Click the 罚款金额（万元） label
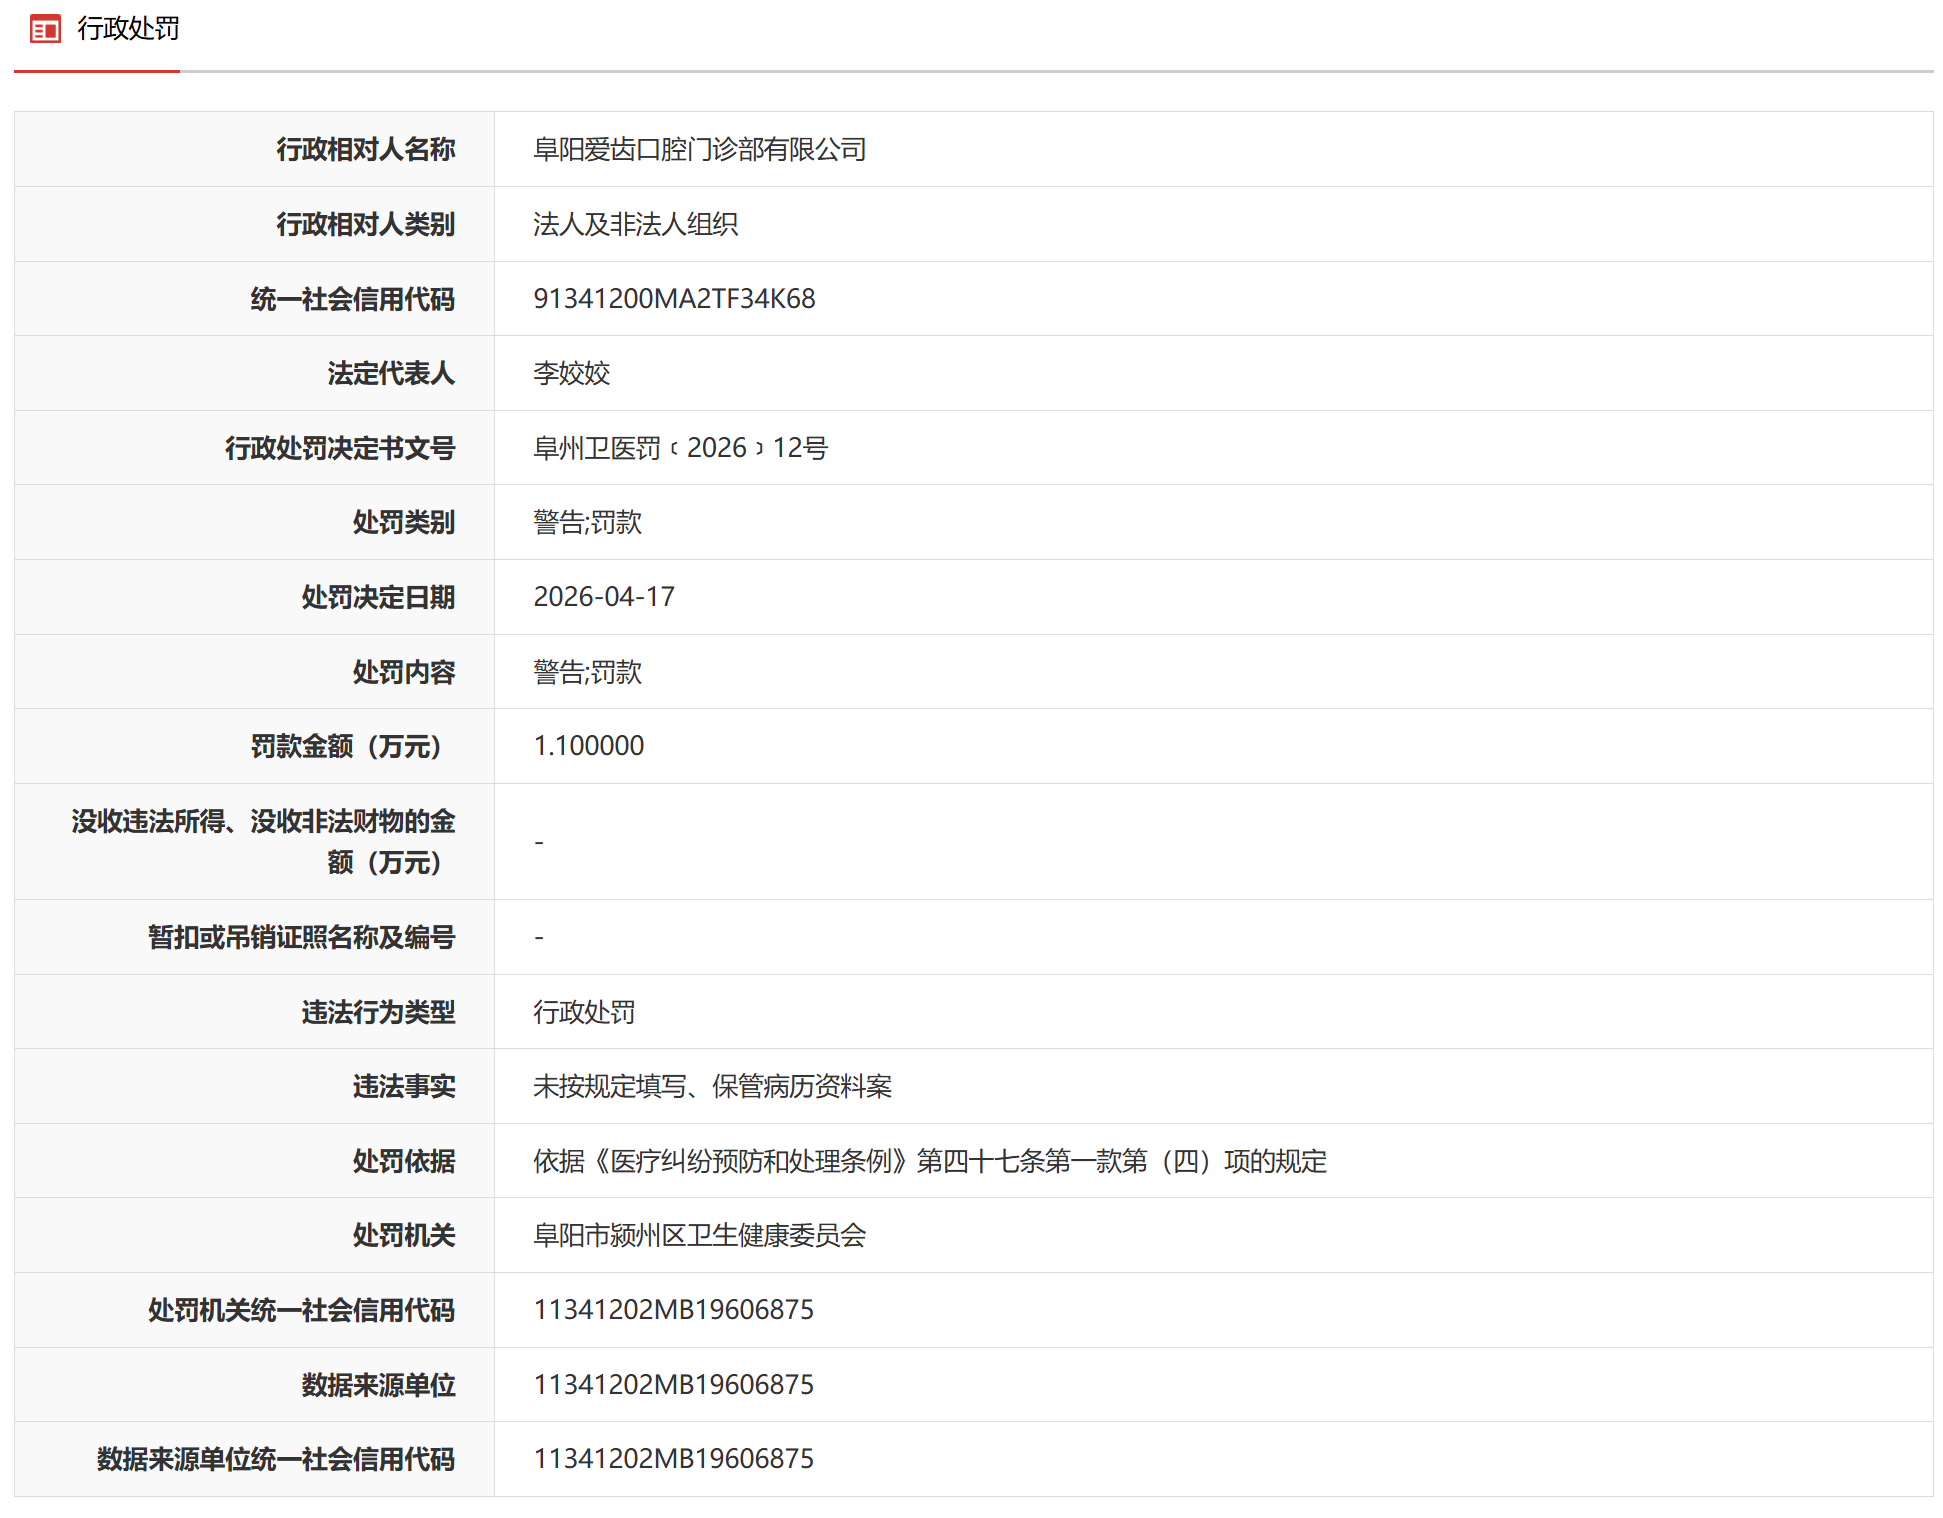This screenshot has height=1518, width=1943. pyautogui.click(x=347, y=747)
